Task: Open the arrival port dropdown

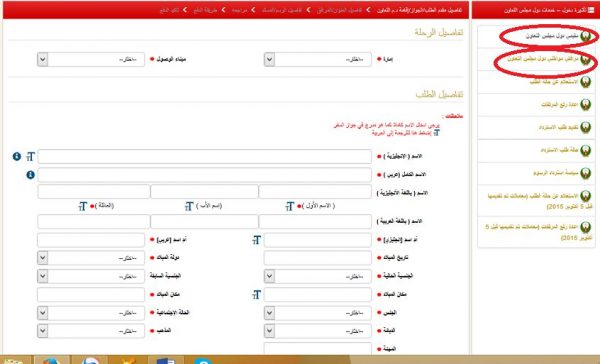Action: click(91, 59)
